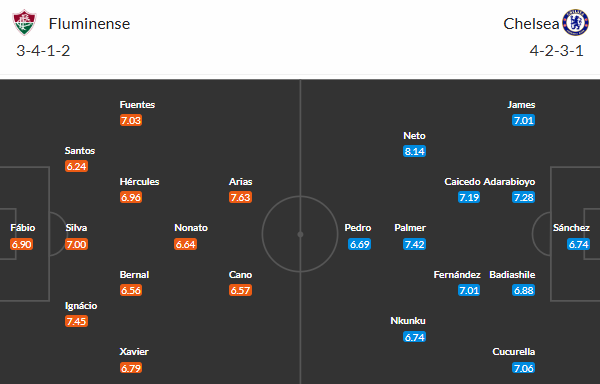Select Xavier's 6.79 rating badge
The height and width of the screenshot is (384, 600).
pos(131,368)
